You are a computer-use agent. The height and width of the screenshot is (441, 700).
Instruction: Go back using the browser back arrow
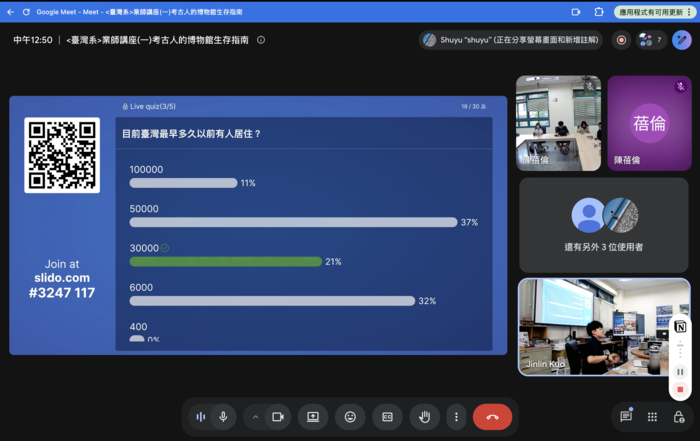click(x=10, y=12)
